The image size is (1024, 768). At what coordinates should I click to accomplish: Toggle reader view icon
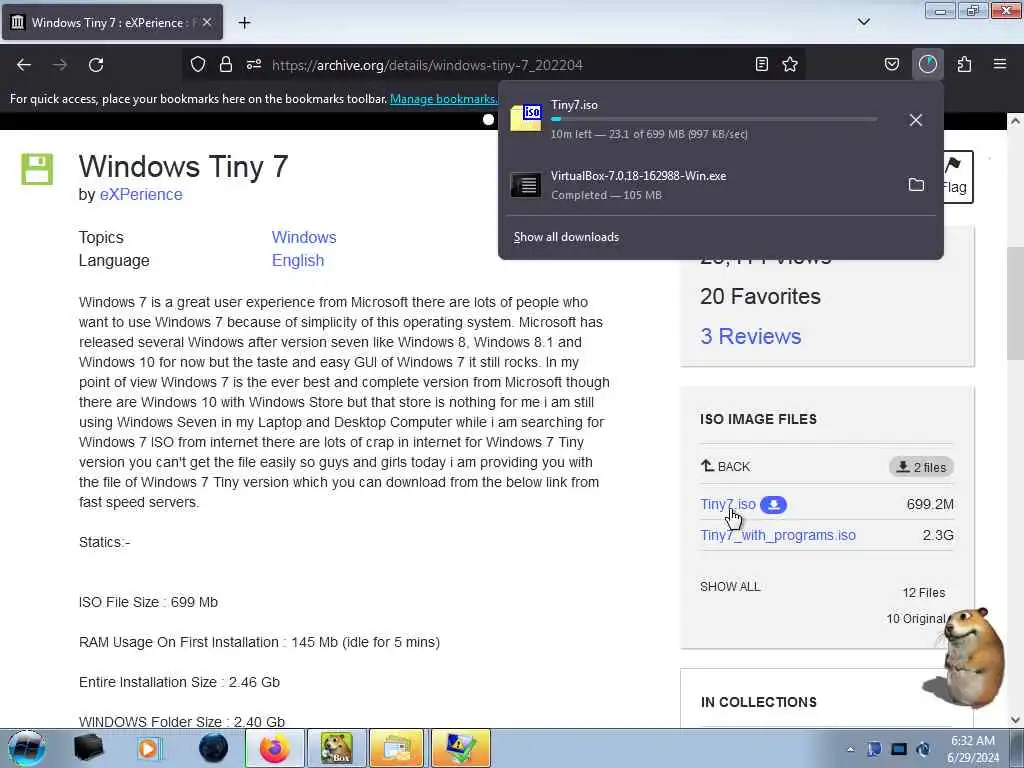pos(761,64)
